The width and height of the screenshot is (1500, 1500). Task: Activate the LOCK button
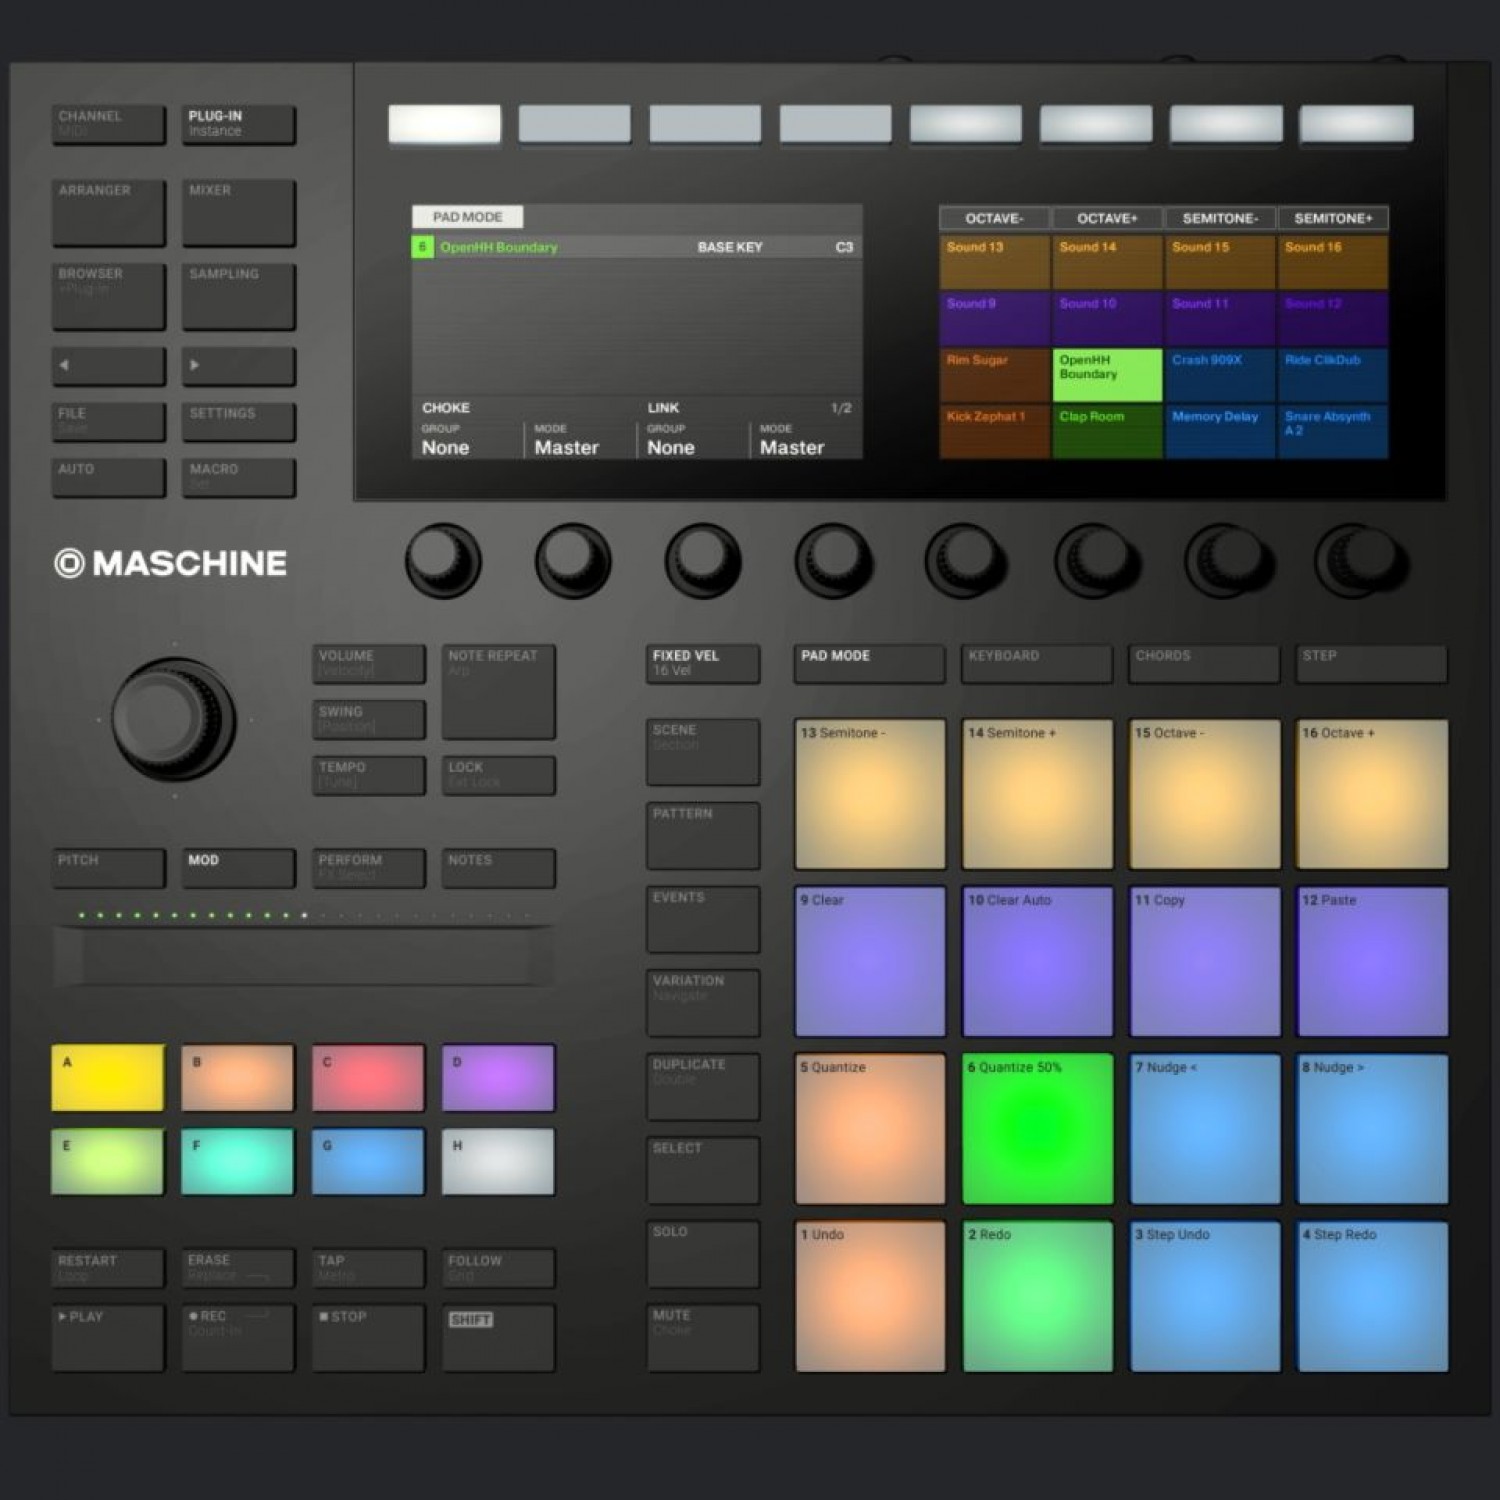pos(497,775)
